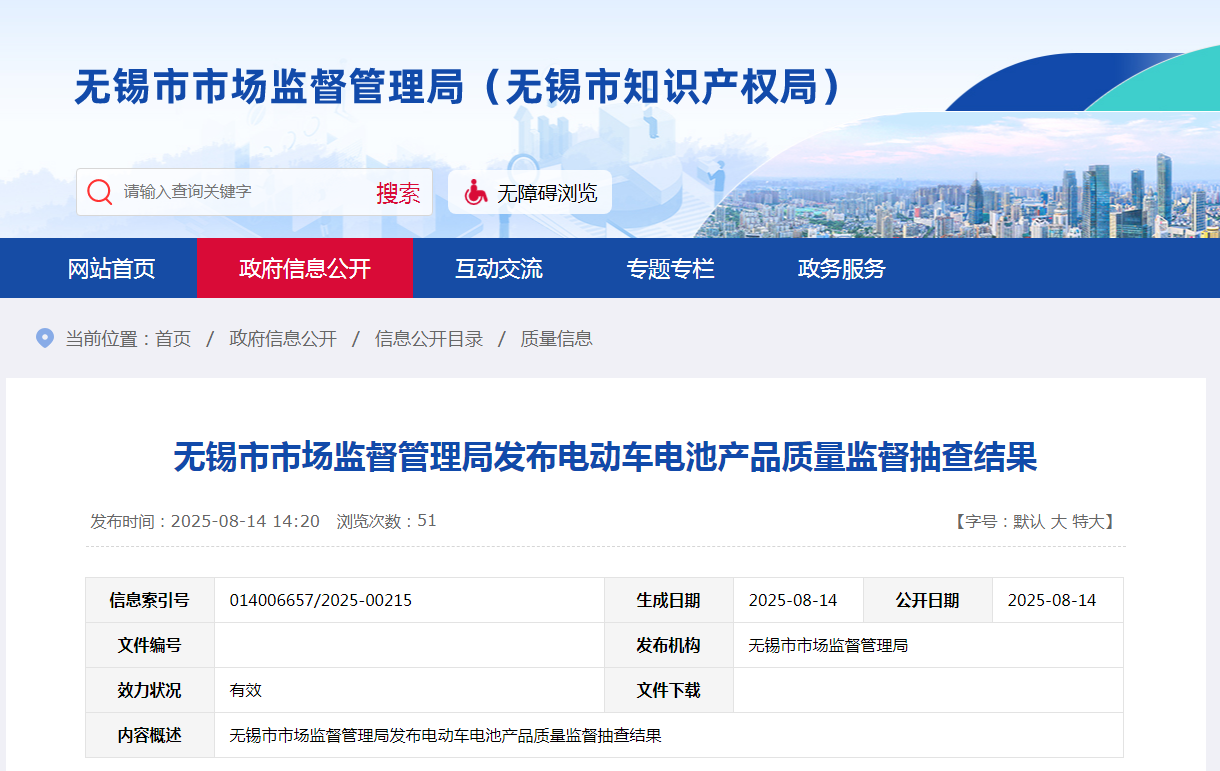Viewport: 1220px width, 771px height.
Task: Click the 公开日期 value 2025-08-14
Action: point(1052,601)
